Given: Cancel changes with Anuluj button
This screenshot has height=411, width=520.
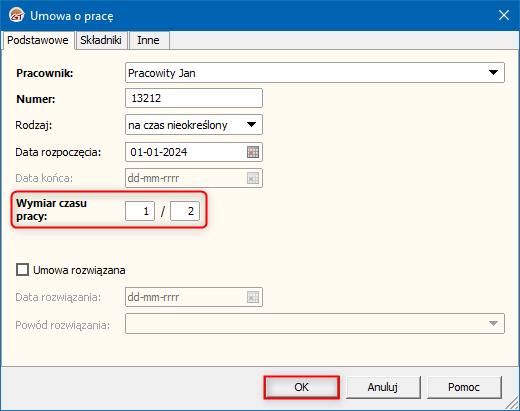Looking at the screenshot, I should point(383,387).
